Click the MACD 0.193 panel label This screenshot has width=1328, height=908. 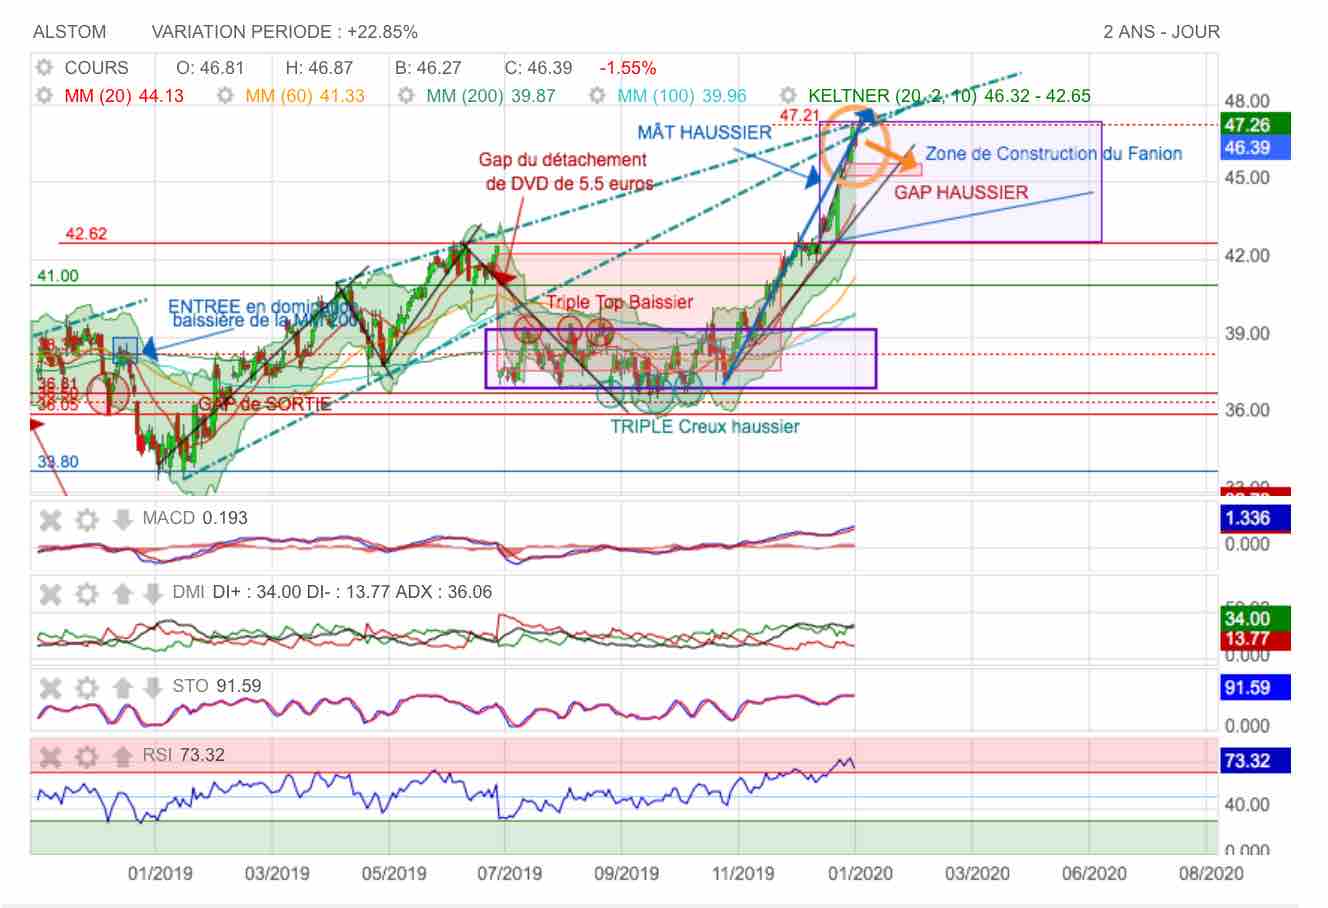[x=195, y=518]
